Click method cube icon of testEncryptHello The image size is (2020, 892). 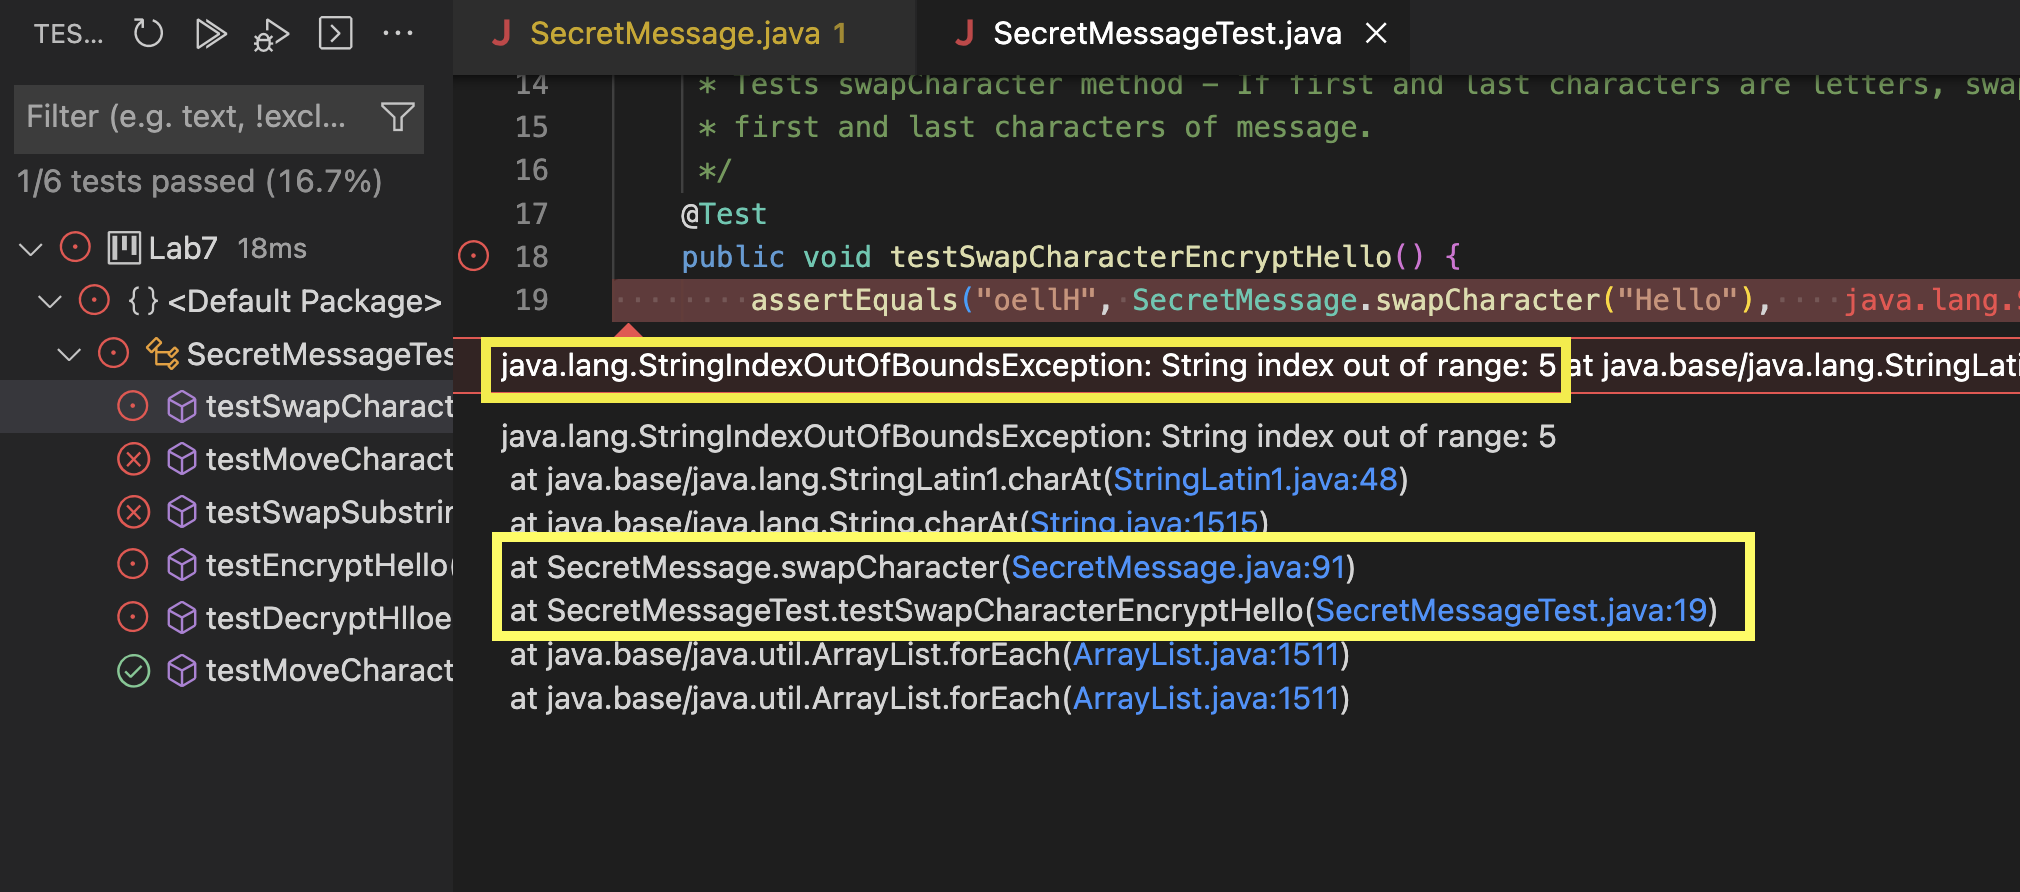click(x=181, y=565)
